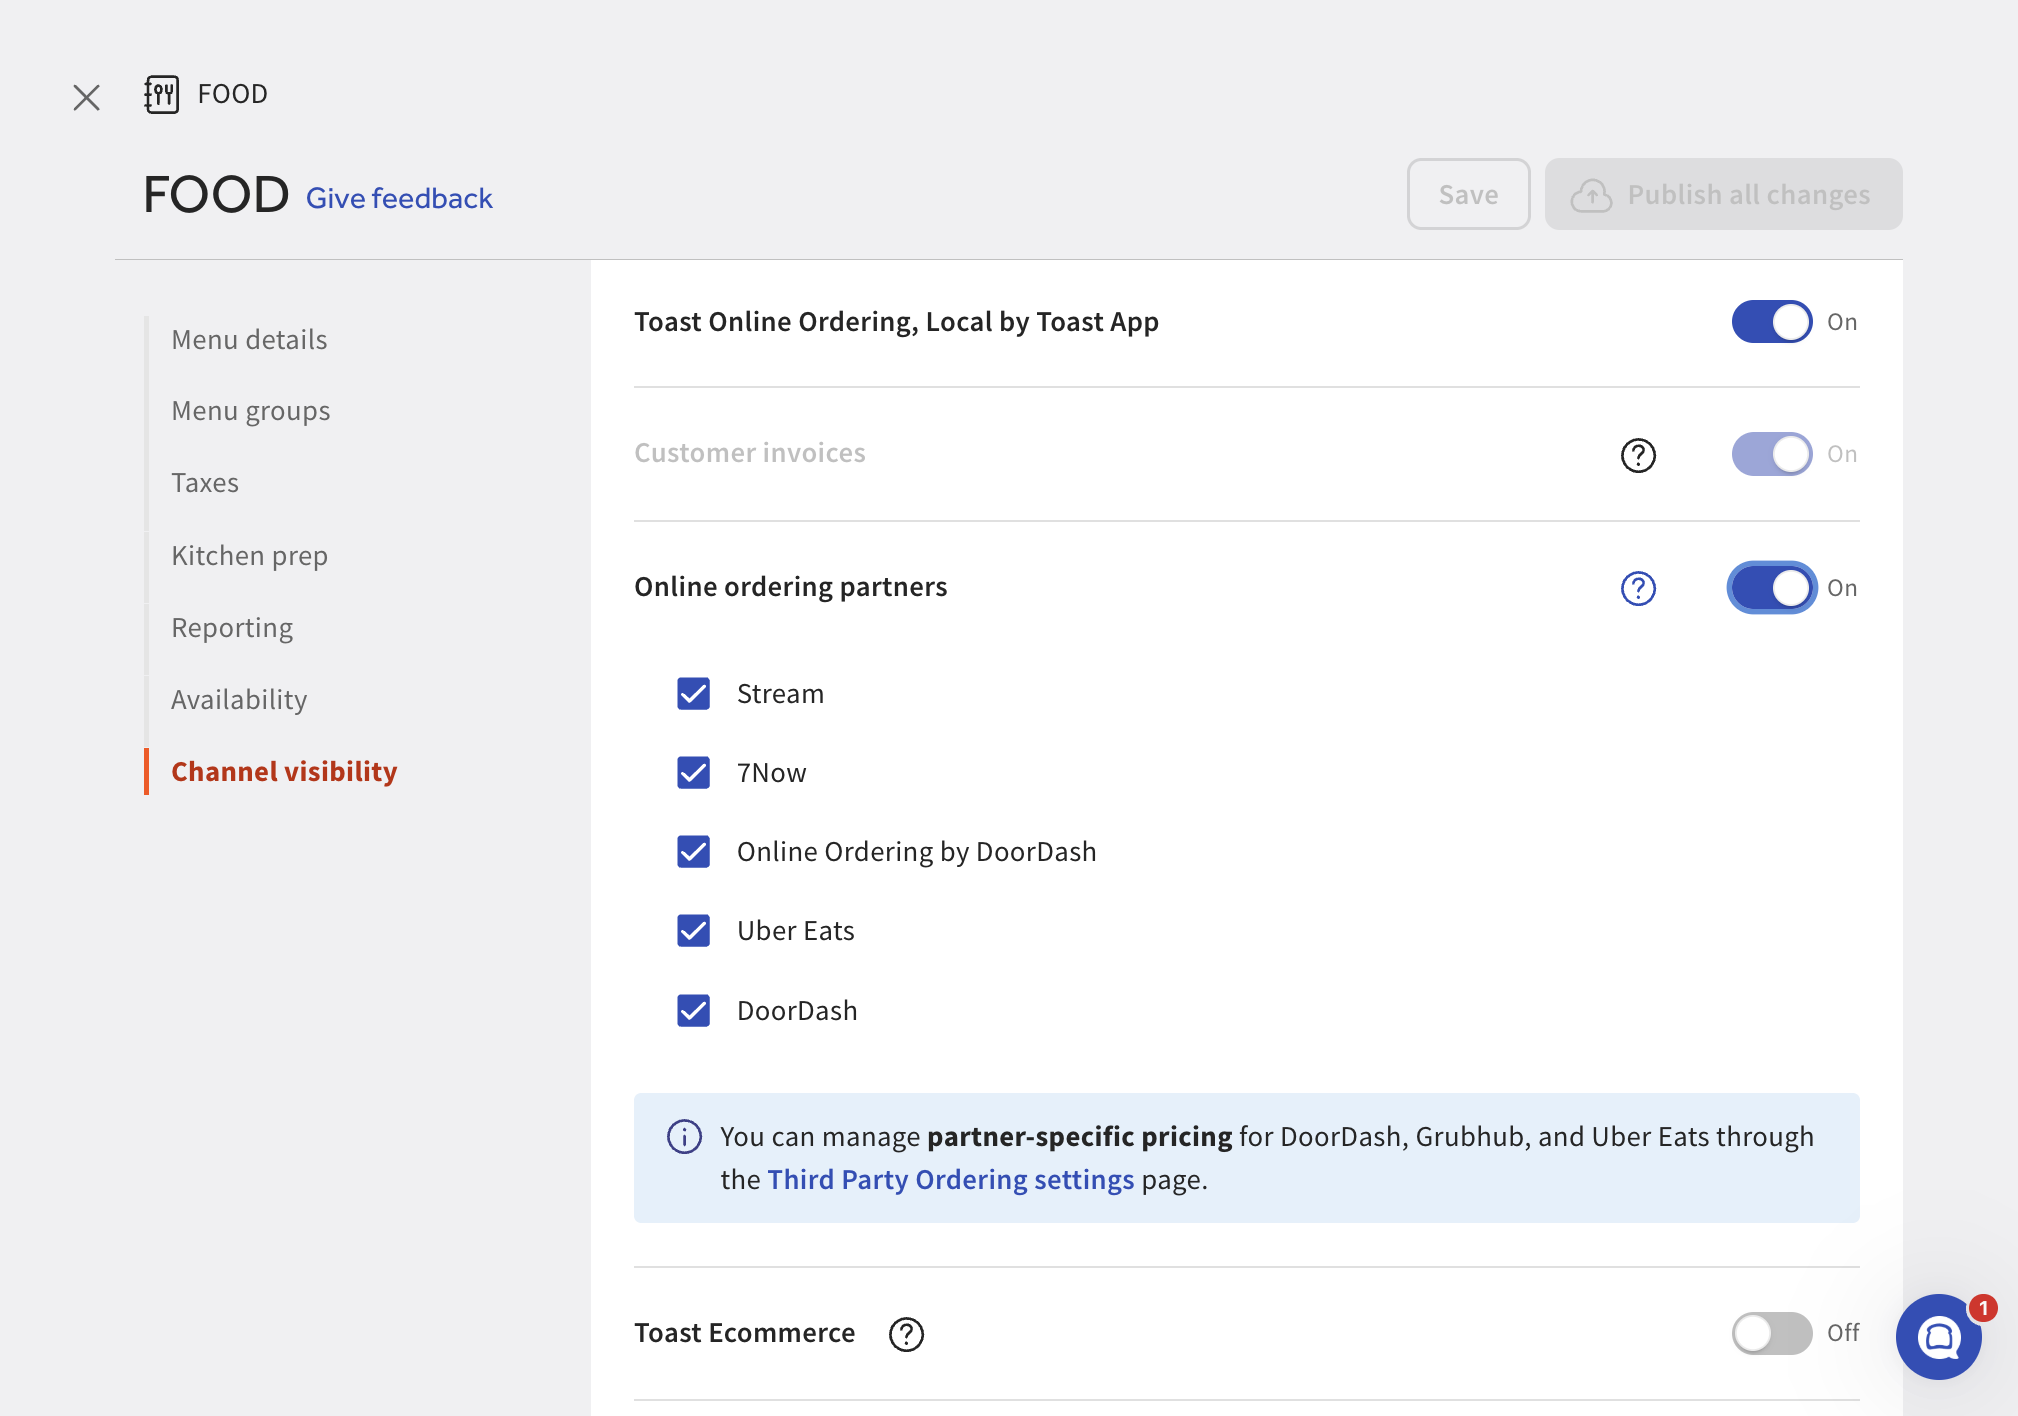Click the Stream label
Viewport: 2018px width, 1416px height.
tap(780, 694)
